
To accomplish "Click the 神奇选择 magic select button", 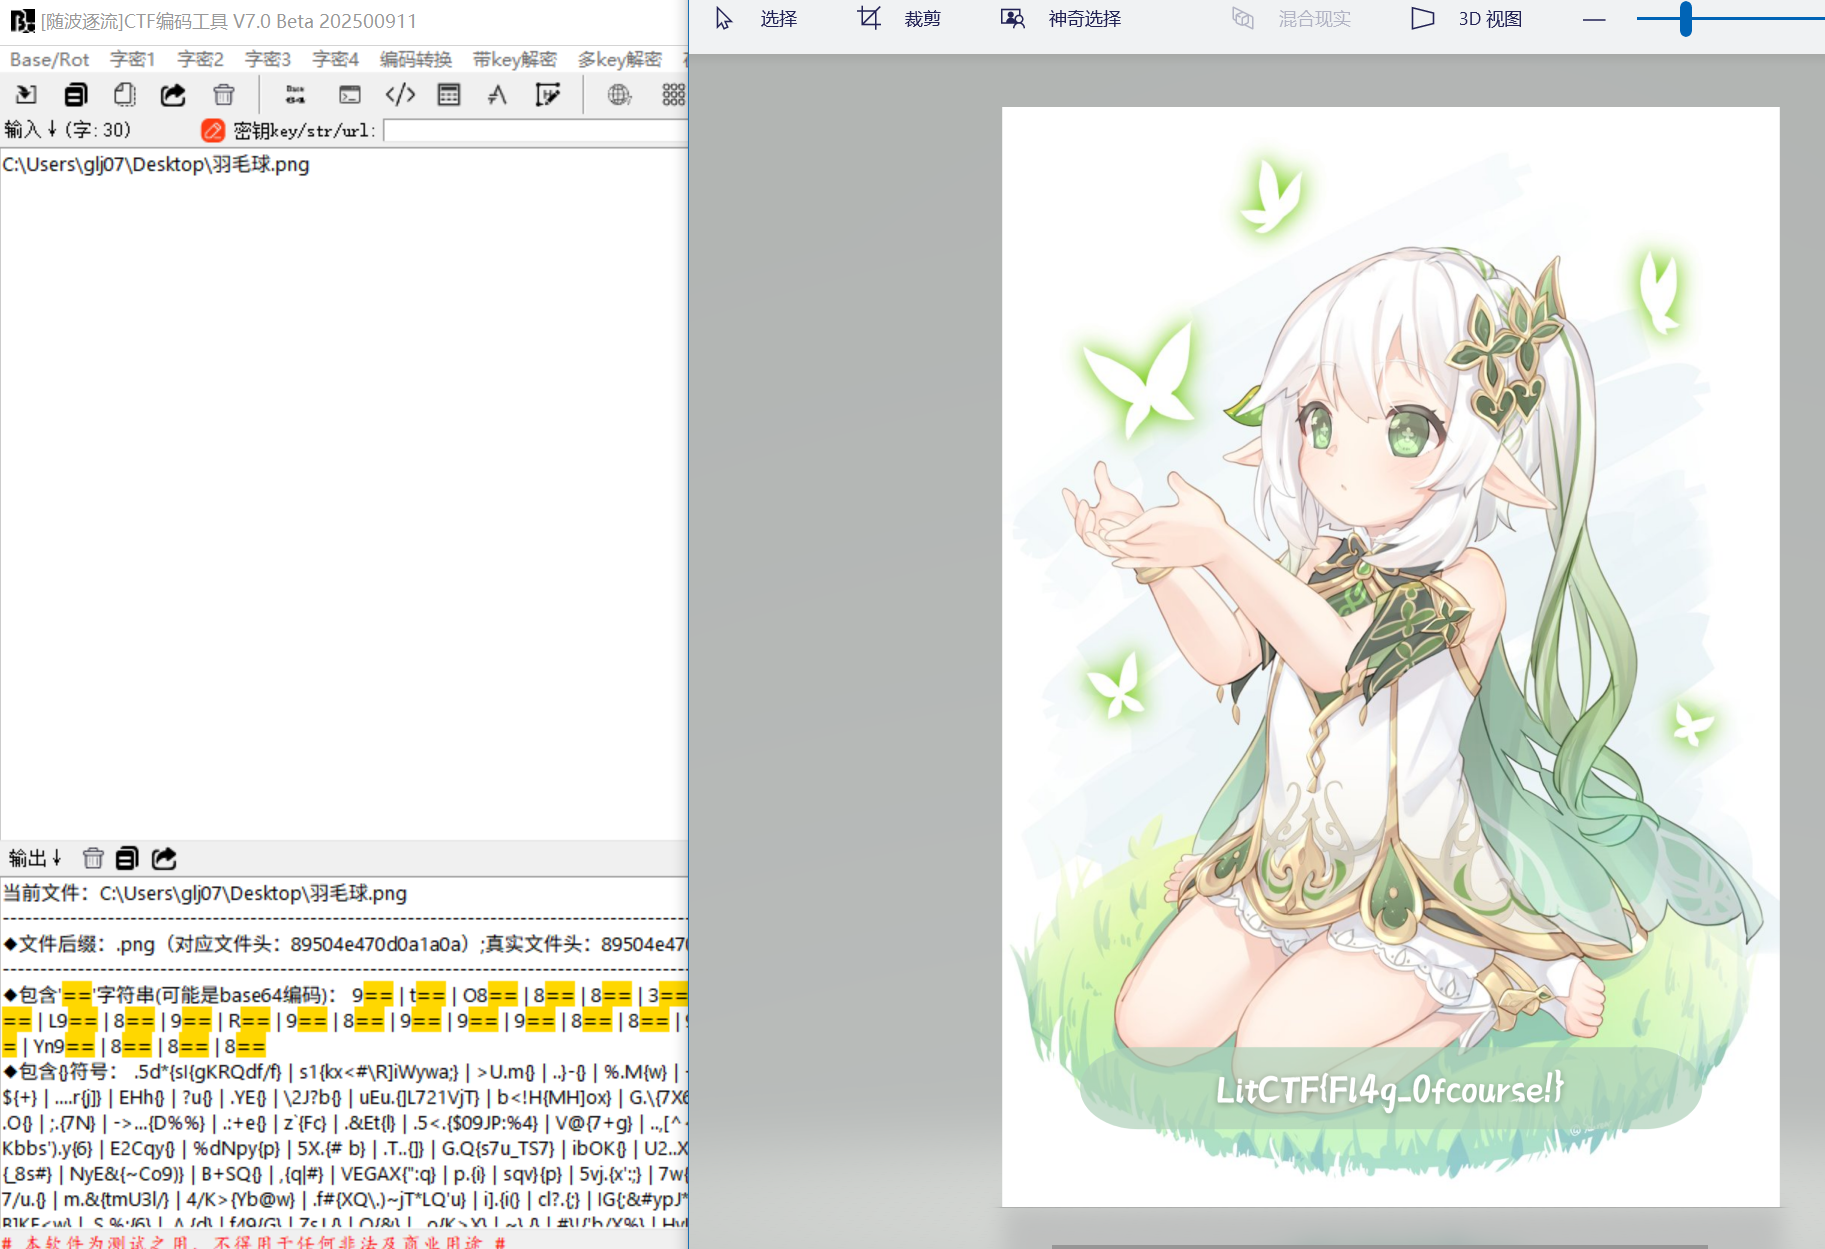I will 1061,19.
